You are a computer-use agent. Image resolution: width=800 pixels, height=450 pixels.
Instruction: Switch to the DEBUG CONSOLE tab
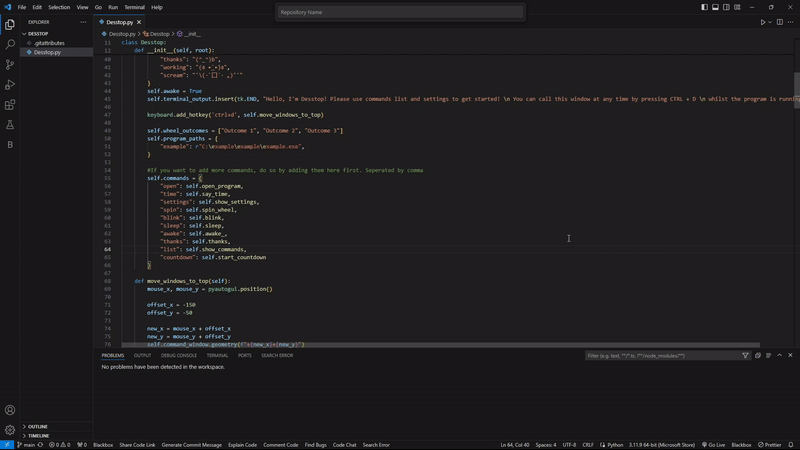coord(179,356)
